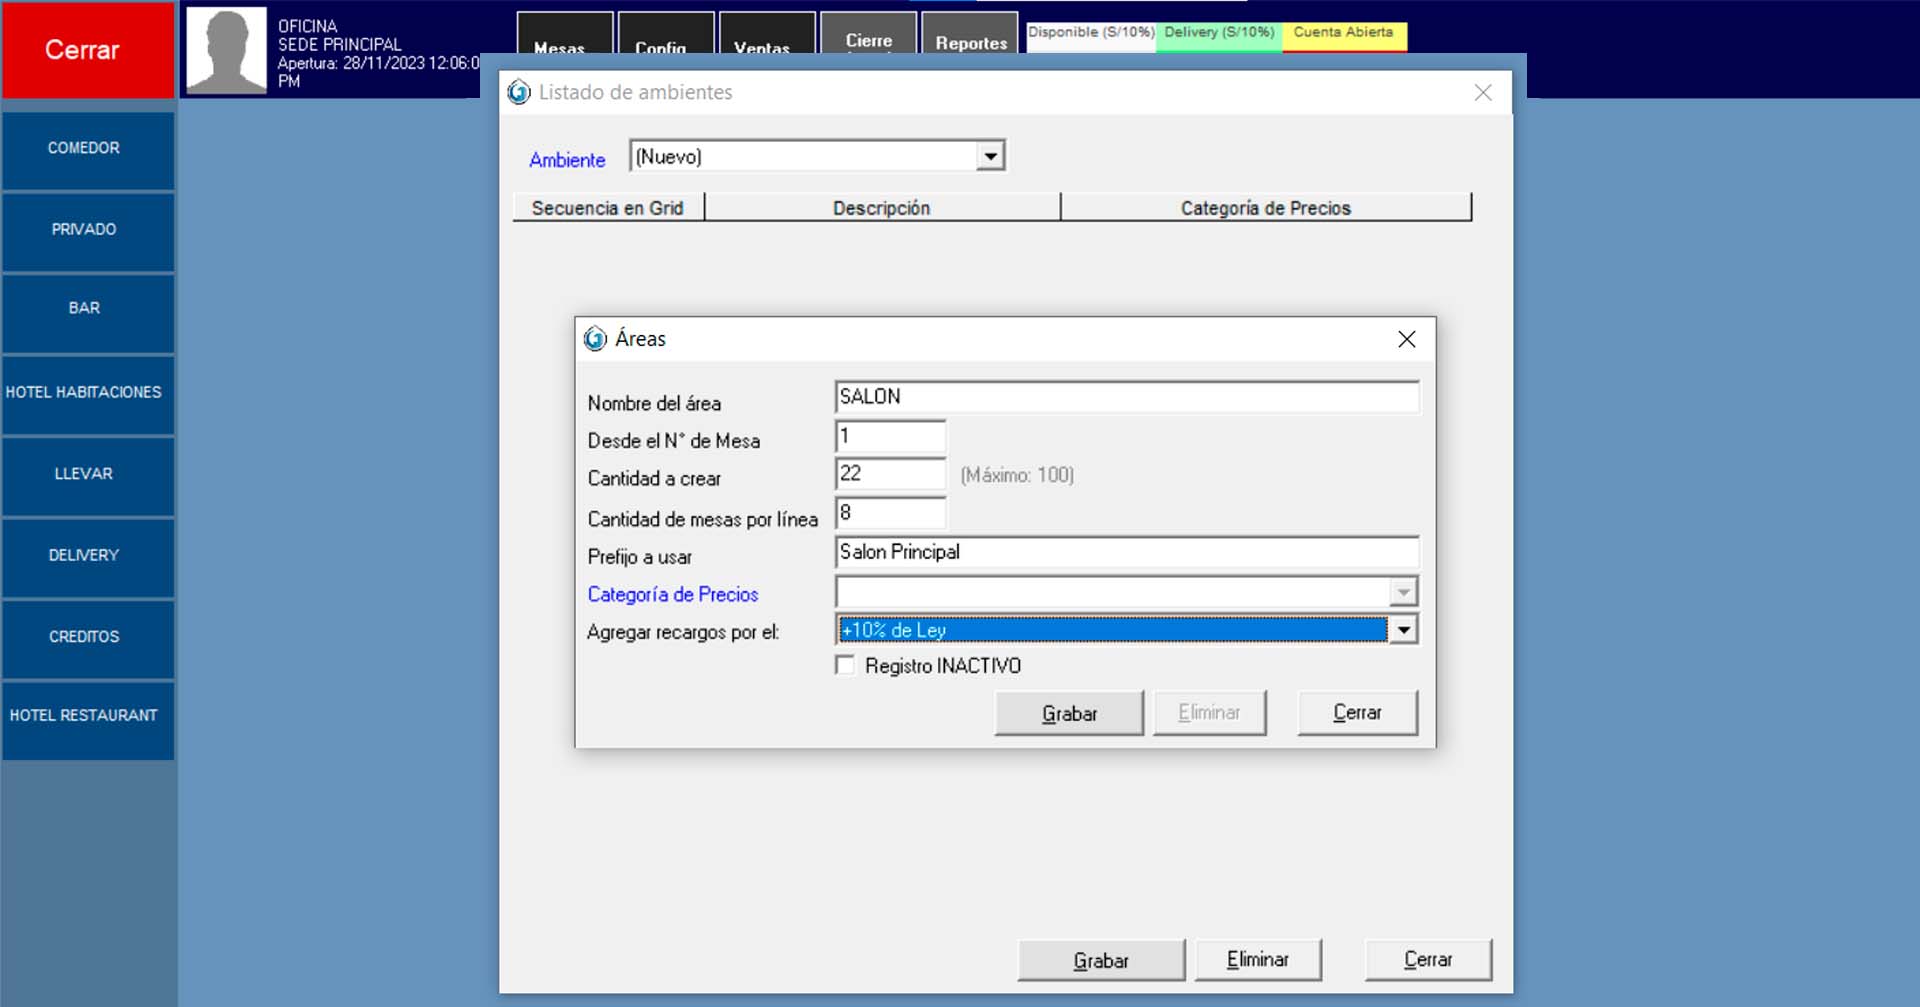This screenshot has width=1920, height=1007.
Task: Click Grabar in the Áreas dialog
Action: click(1068, 713)
